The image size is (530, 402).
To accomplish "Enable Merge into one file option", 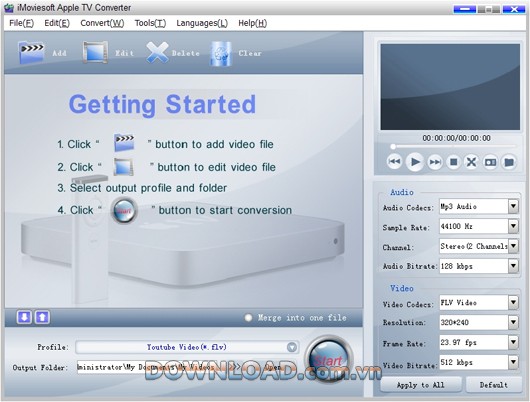I will click(x=248, y=318).
